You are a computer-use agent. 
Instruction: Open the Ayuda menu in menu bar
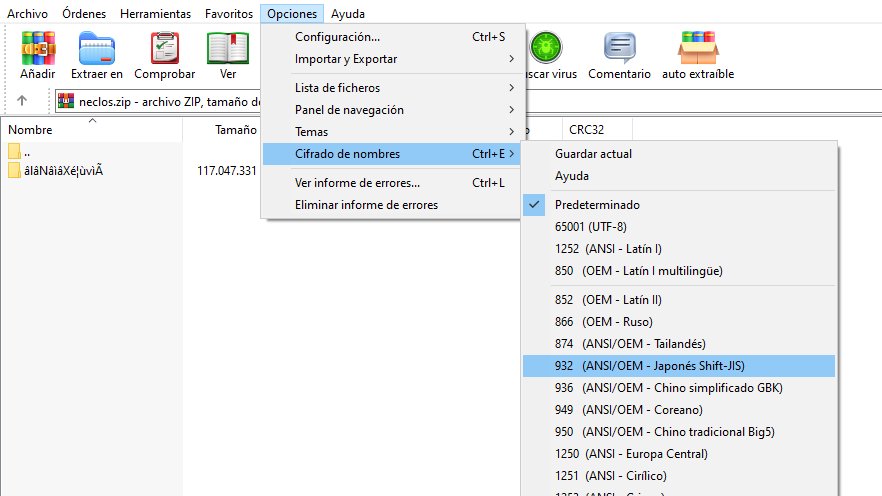(x=348, y=13)
